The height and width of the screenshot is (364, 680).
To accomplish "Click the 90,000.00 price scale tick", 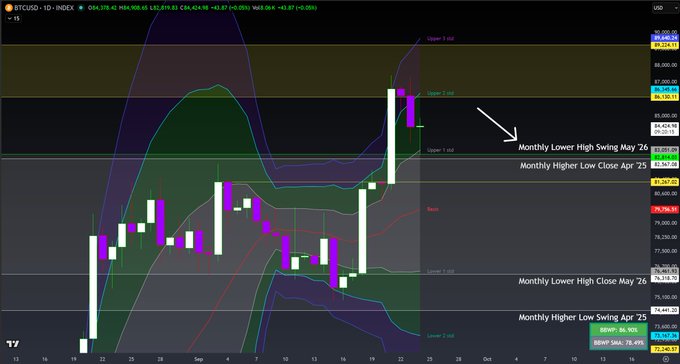I will [x=665, y=32].
